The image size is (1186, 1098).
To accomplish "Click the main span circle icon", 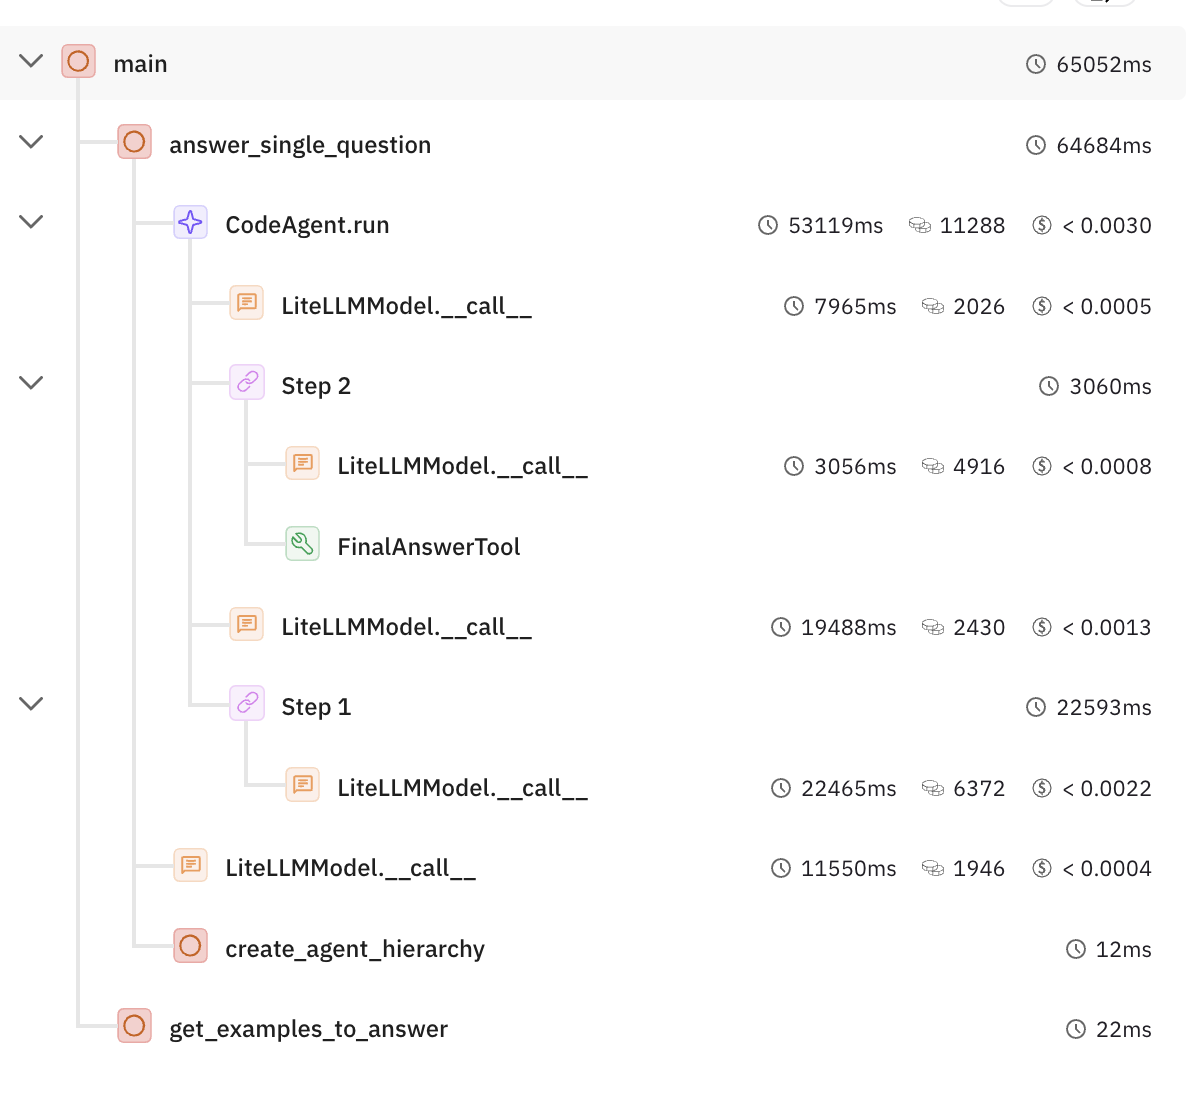I will (x=78, y=62).
